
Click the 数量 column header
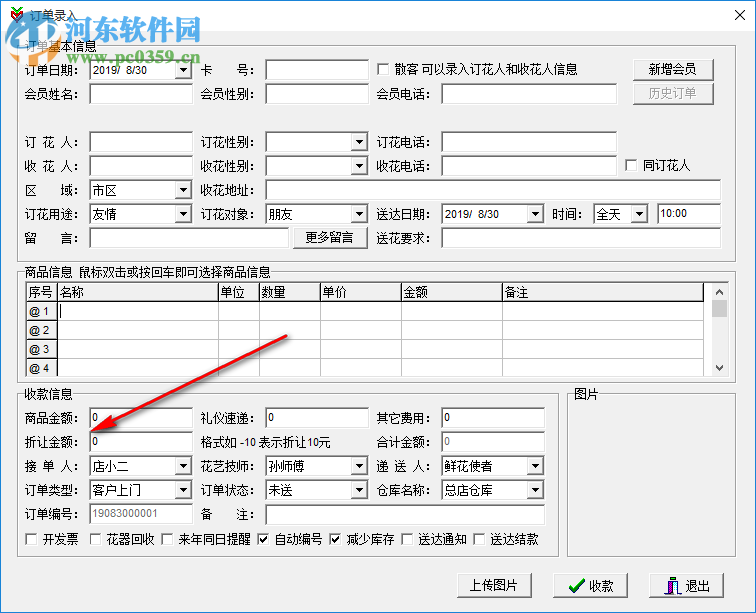[x=290, y=292]
